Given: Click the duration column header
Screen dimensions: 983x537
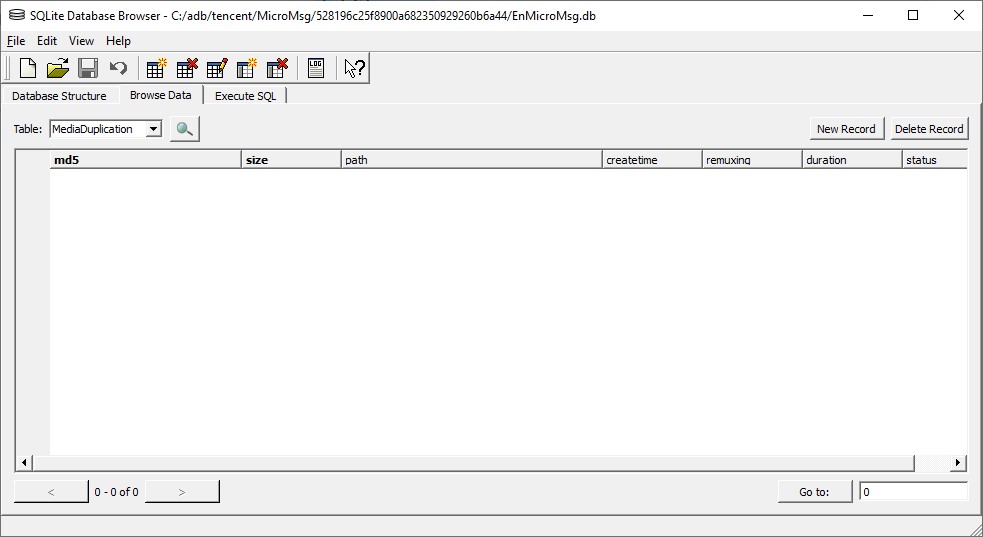Looking at the screenshot, I should 852,160.
